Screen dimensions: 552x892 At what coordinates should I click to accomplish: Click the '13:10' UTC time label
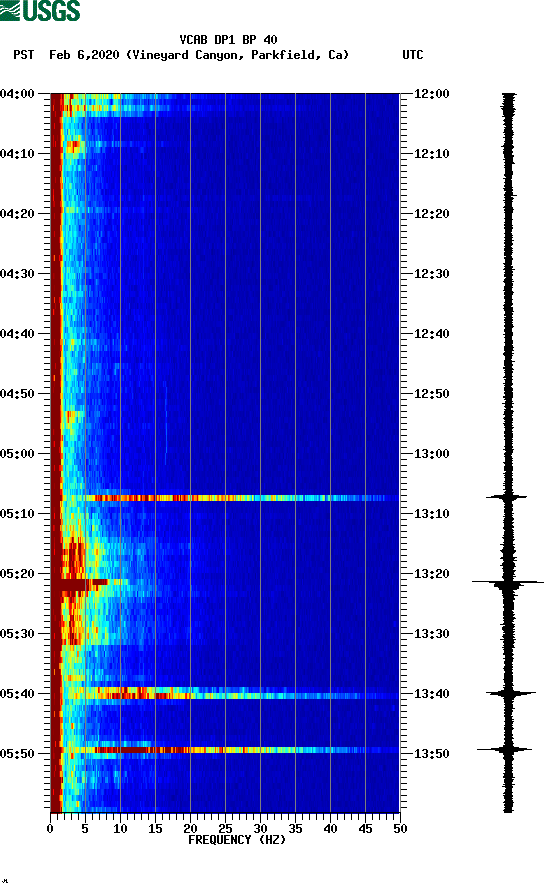click(431, 514)
